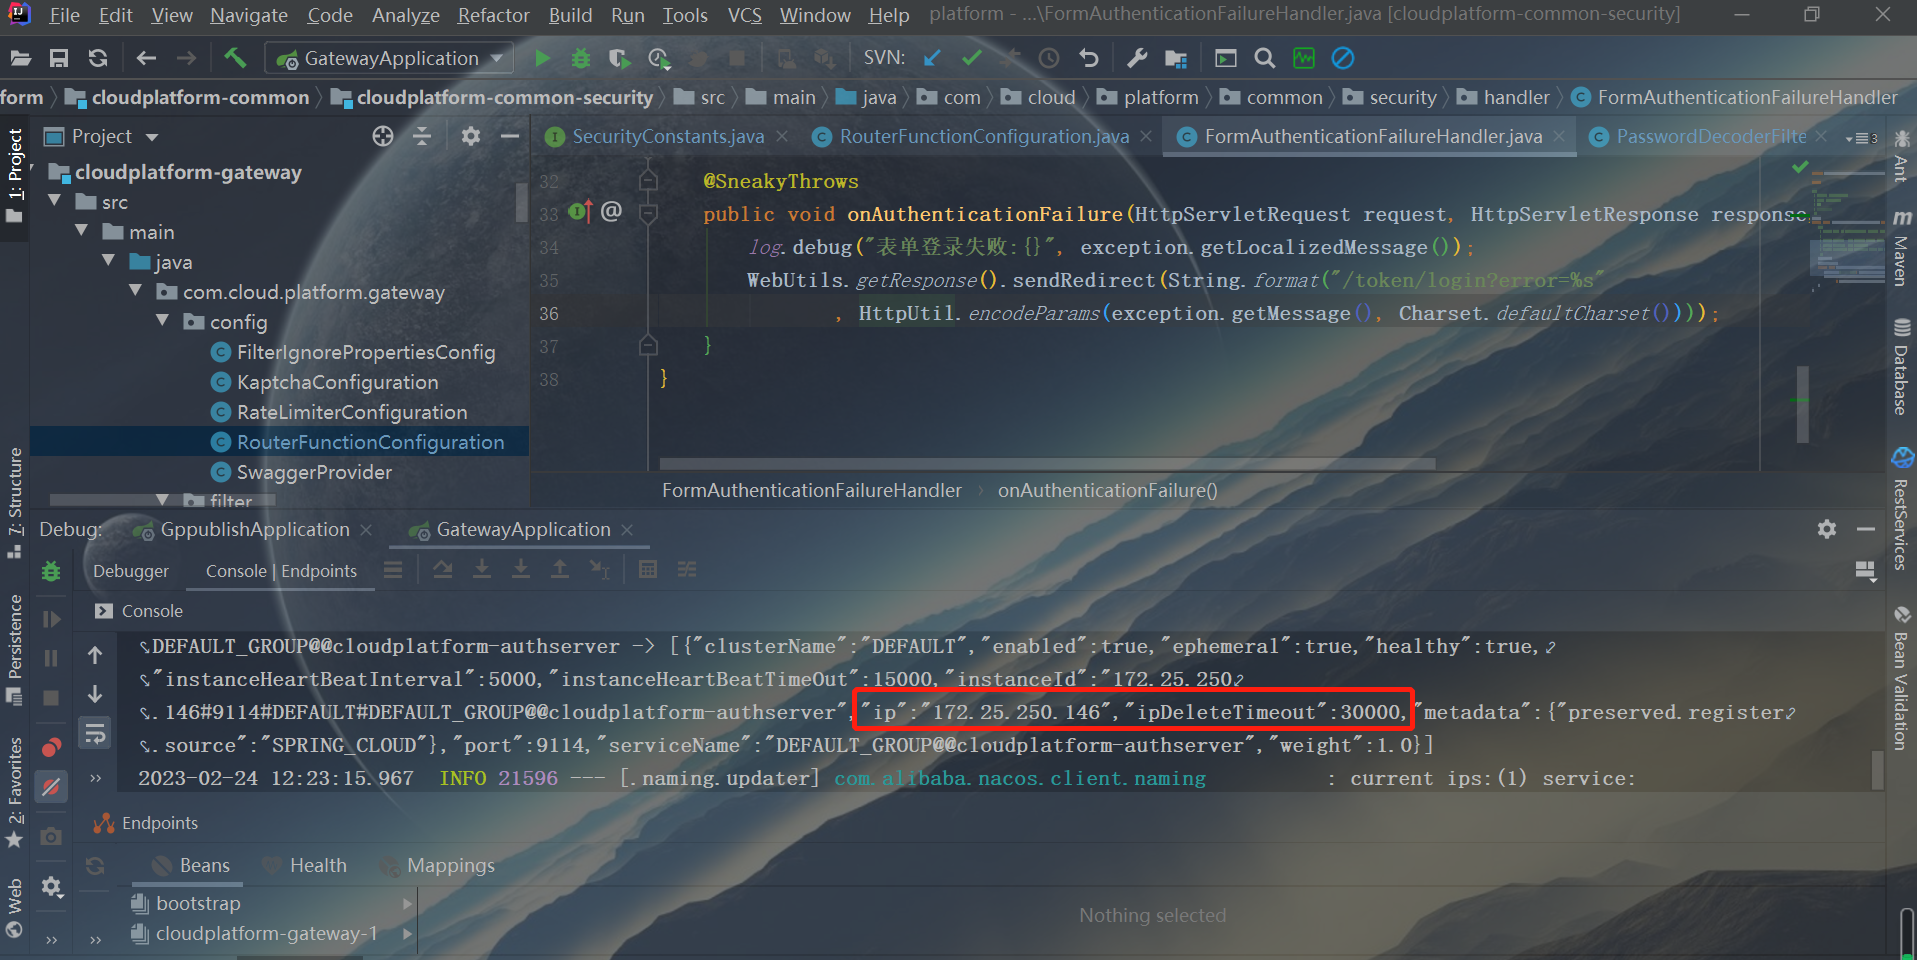Click scroll-down arrow in the console toolbar
1917x960 pixels.
coord(95,694)
